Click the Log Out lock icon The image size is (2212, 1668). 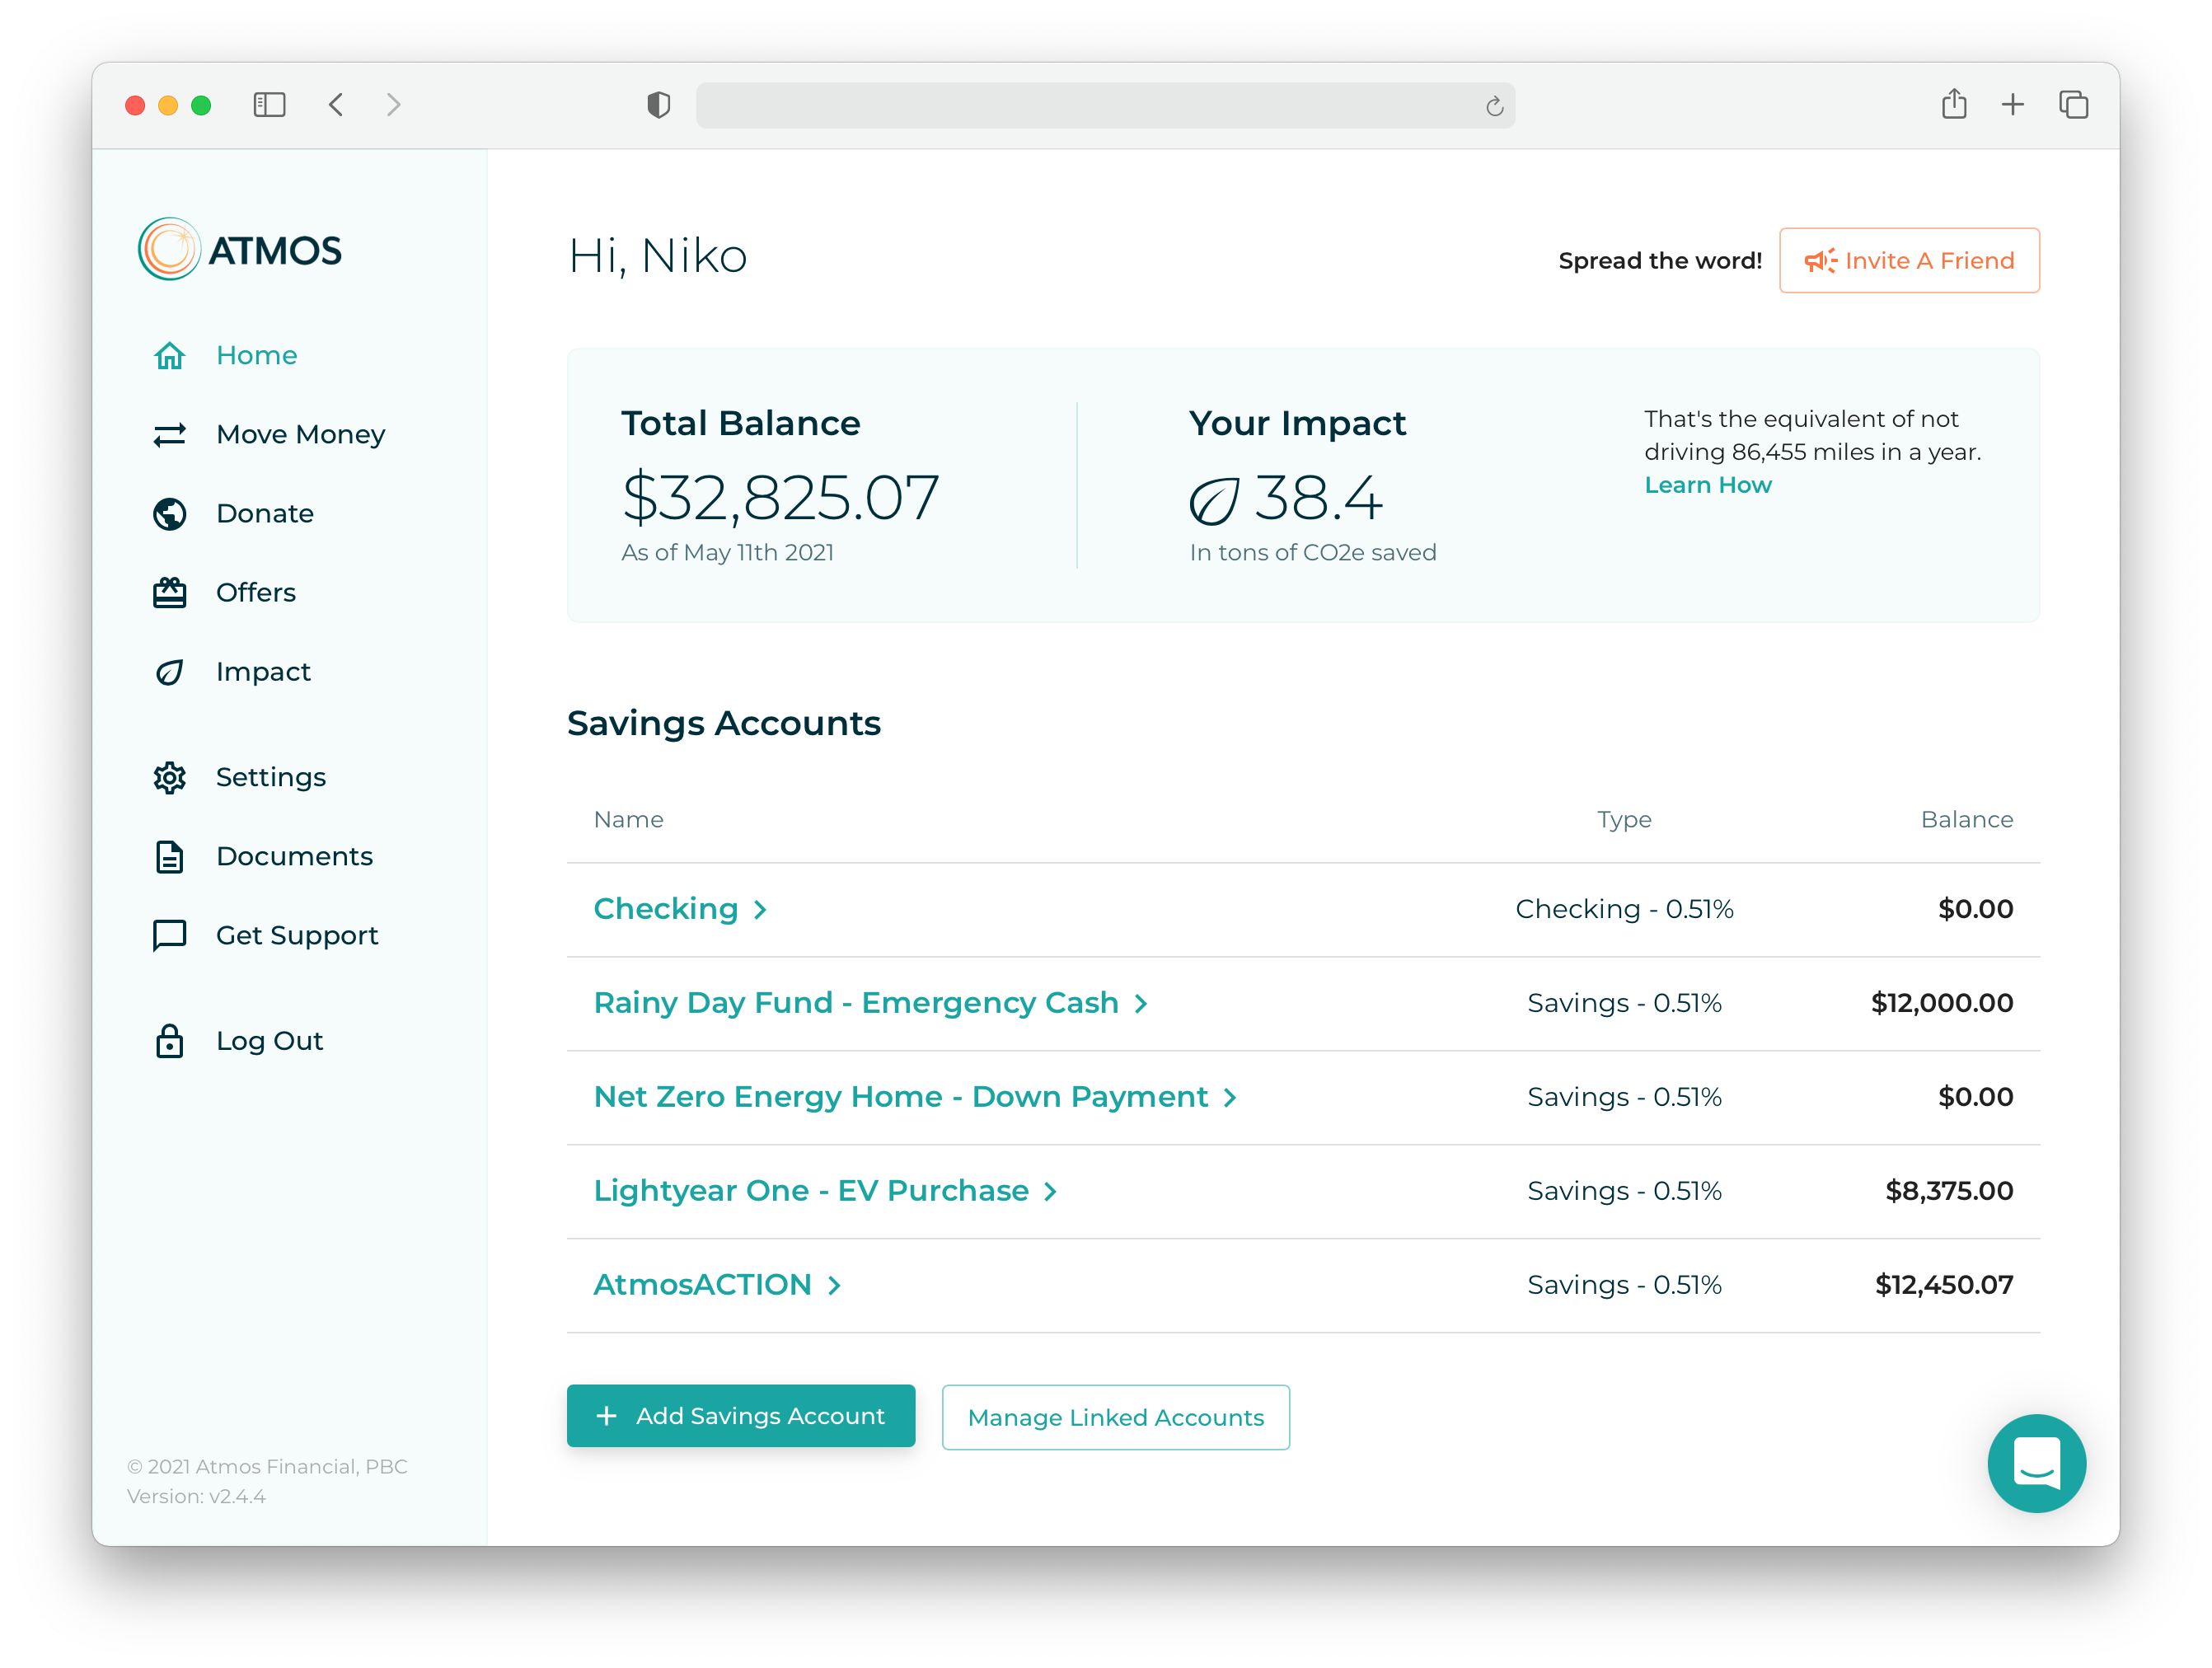(x=169, y=1041)
